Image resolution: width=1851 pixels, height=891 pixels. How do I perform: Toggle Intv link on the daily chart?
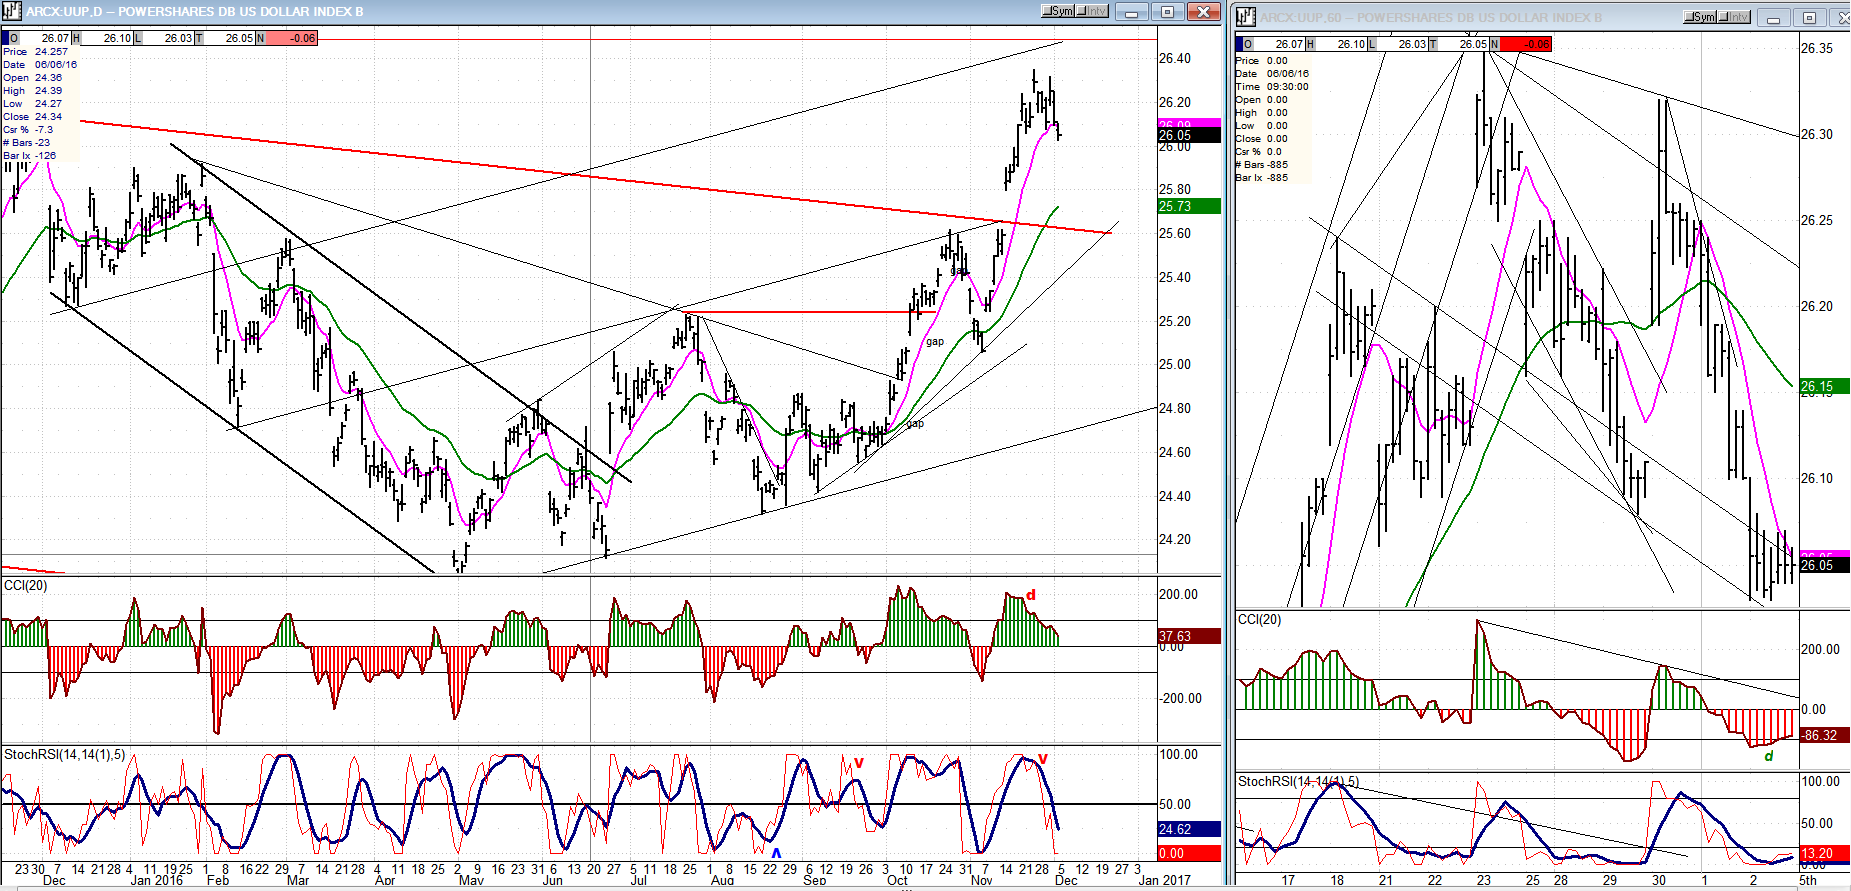click(x=1092, y=12)
